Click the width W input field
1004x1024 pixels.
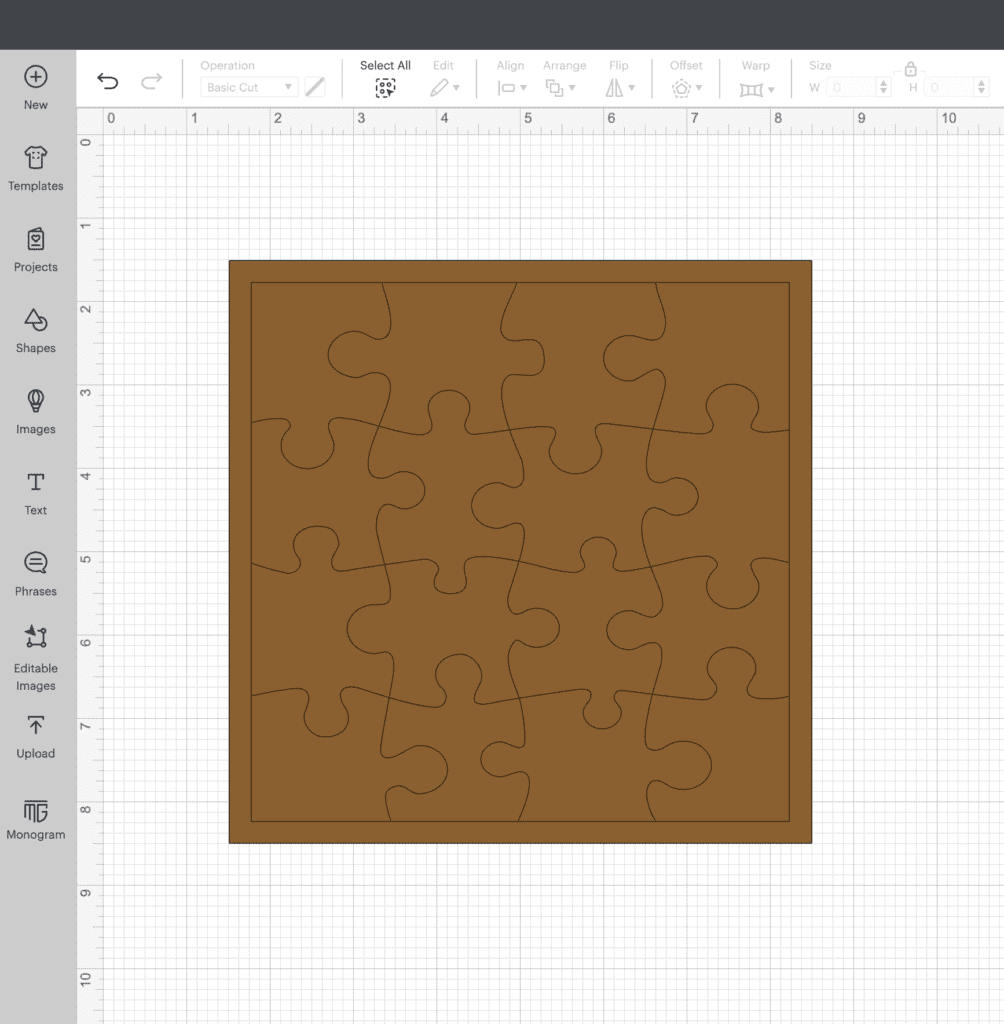(850, 87)
